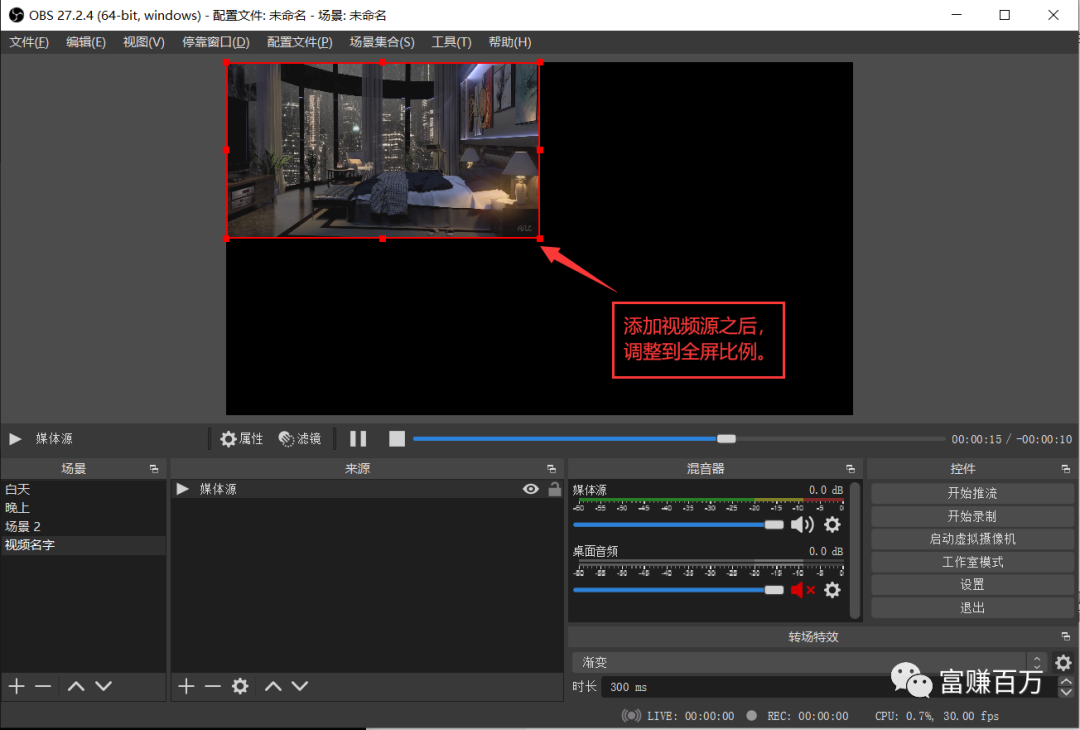Pause the media source playback
The image size is (1080, 730).
tap(358, 439)
